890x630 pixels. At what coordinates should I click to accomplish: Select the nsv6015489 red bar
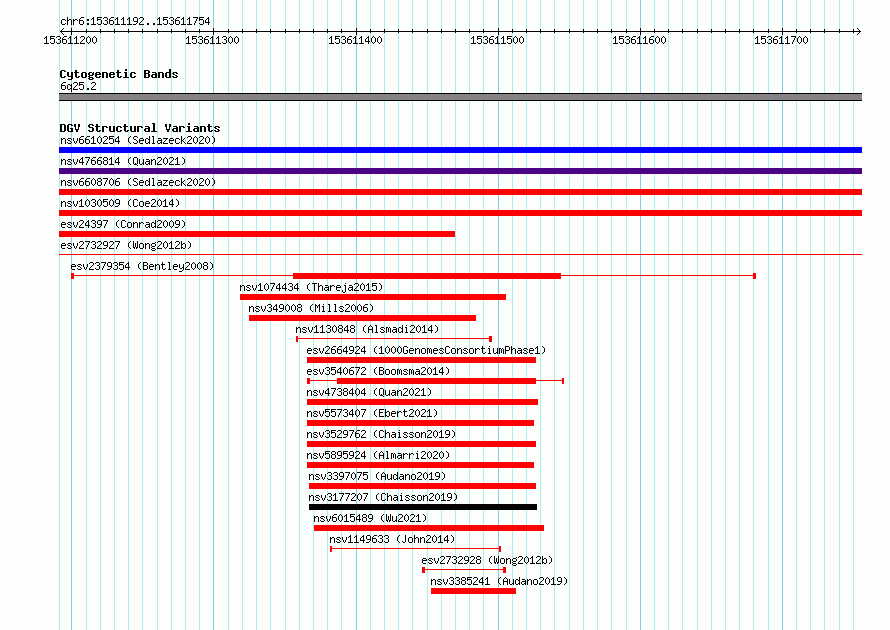coord(429,528)
